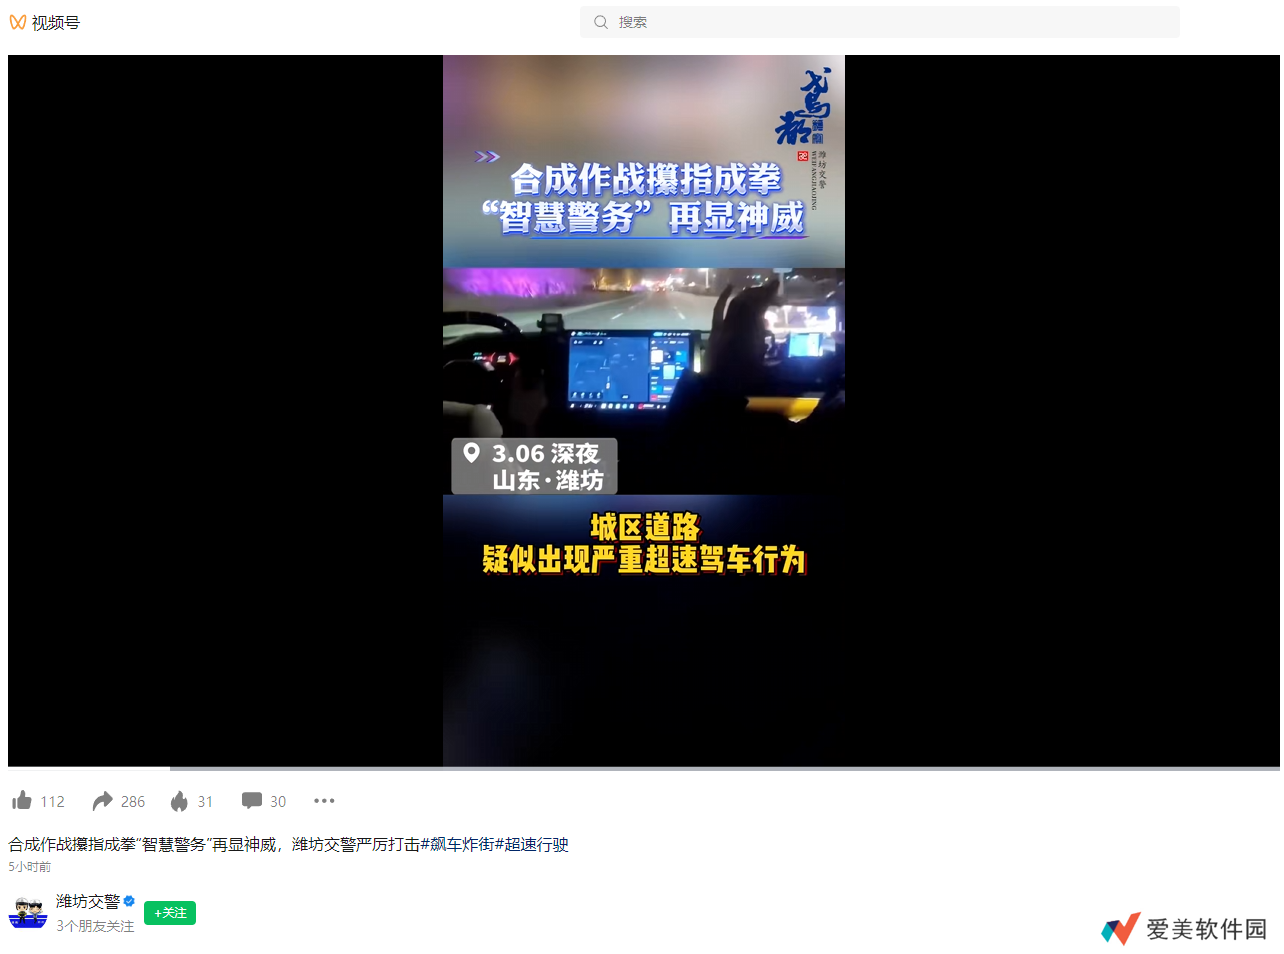Click the 3个朋友关注 text
The width and height of the screenshot is (1284, 954).
(x=95, y=926)
